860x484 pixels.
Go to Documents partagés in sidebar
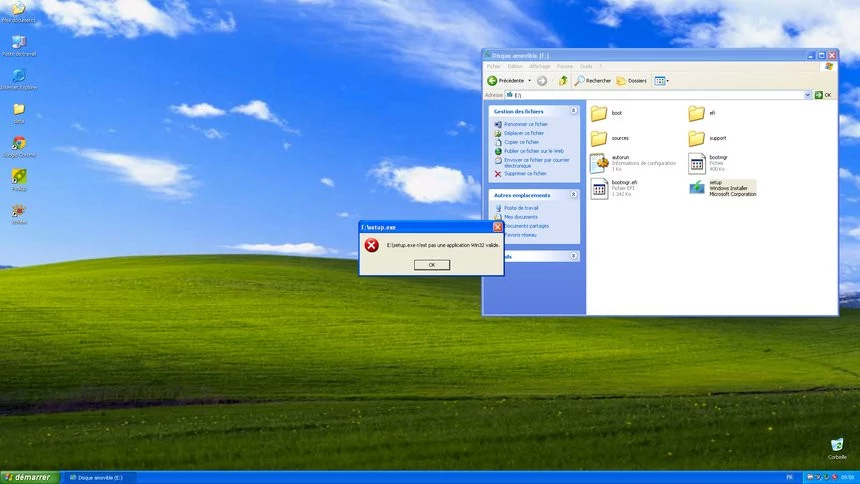tap(526, 226)
